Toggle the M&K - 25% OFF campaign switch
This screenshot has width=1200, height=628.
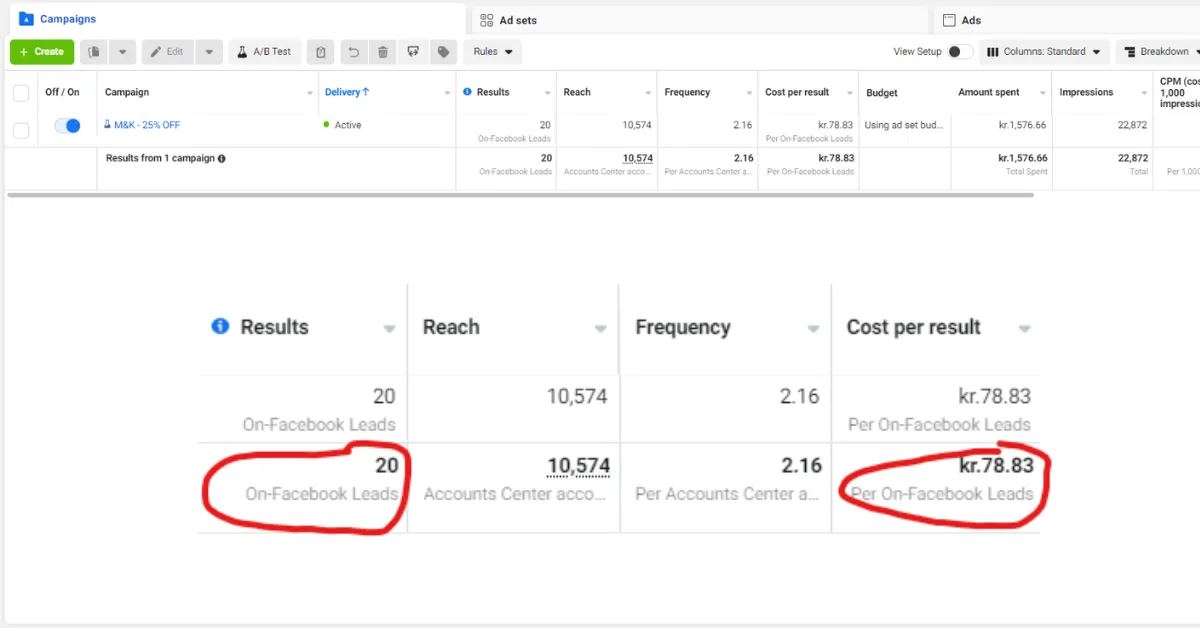(67, 126)
